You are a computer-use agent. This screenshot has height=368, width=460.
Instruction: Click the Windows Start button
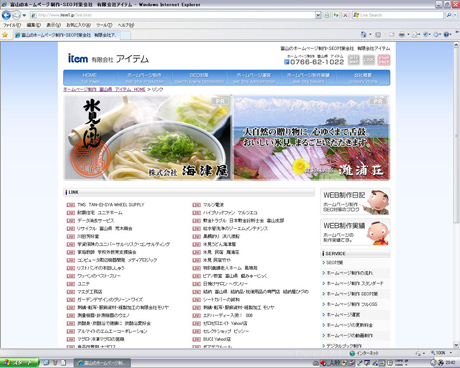coord(19,363)
